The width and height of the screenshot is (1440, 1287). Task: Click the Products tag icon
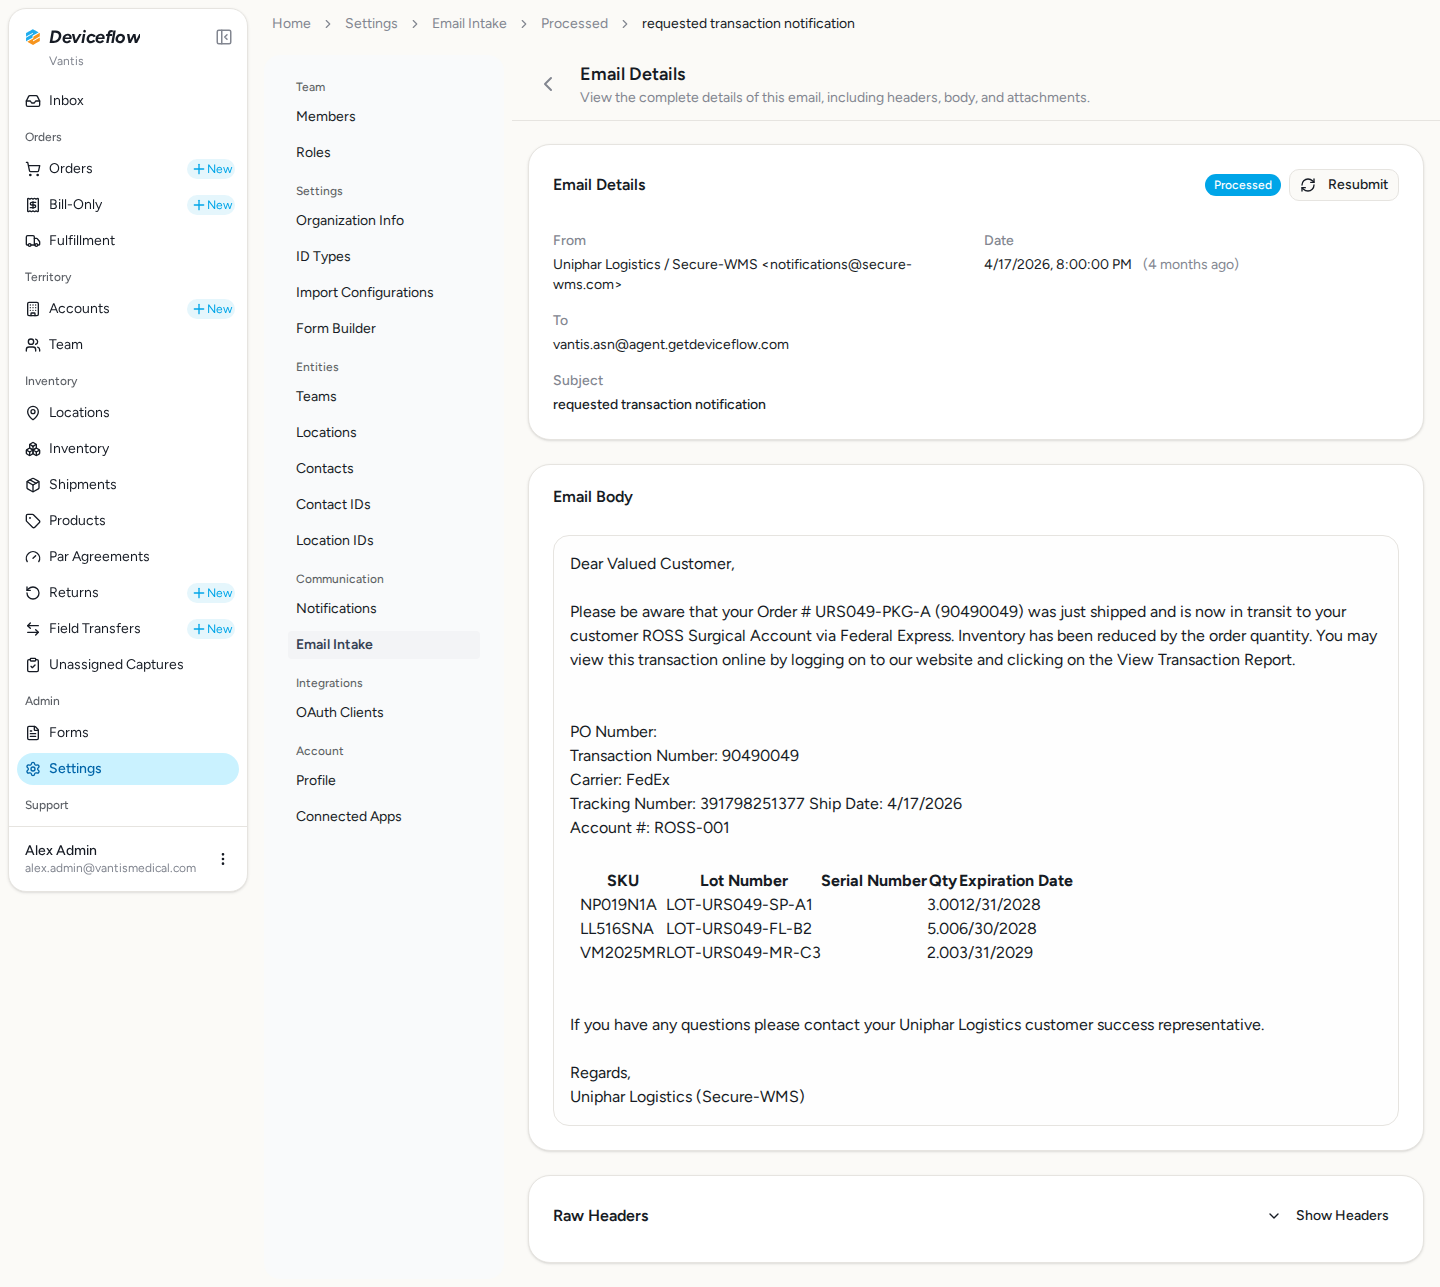[x=33, y=521]
